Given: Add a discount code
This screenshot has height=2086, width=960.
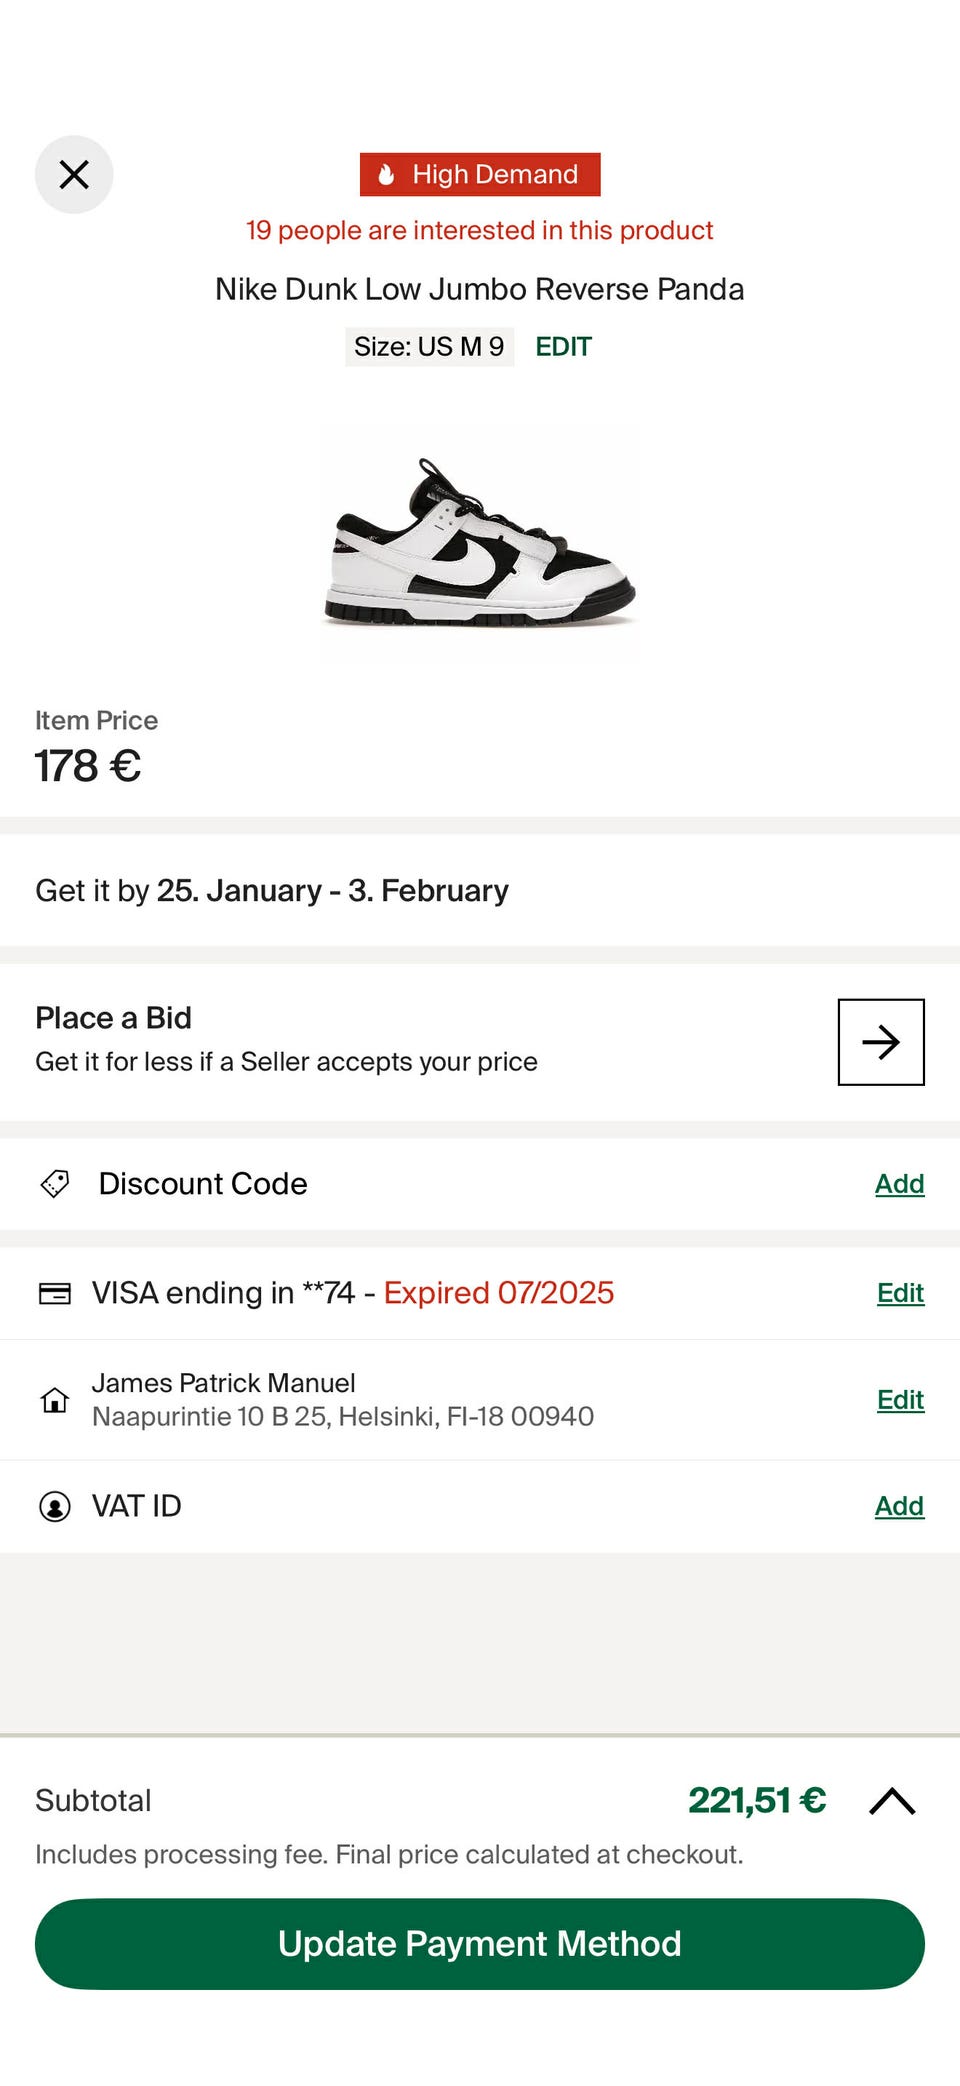Looking at the screenshot, I should (899, 1184).
